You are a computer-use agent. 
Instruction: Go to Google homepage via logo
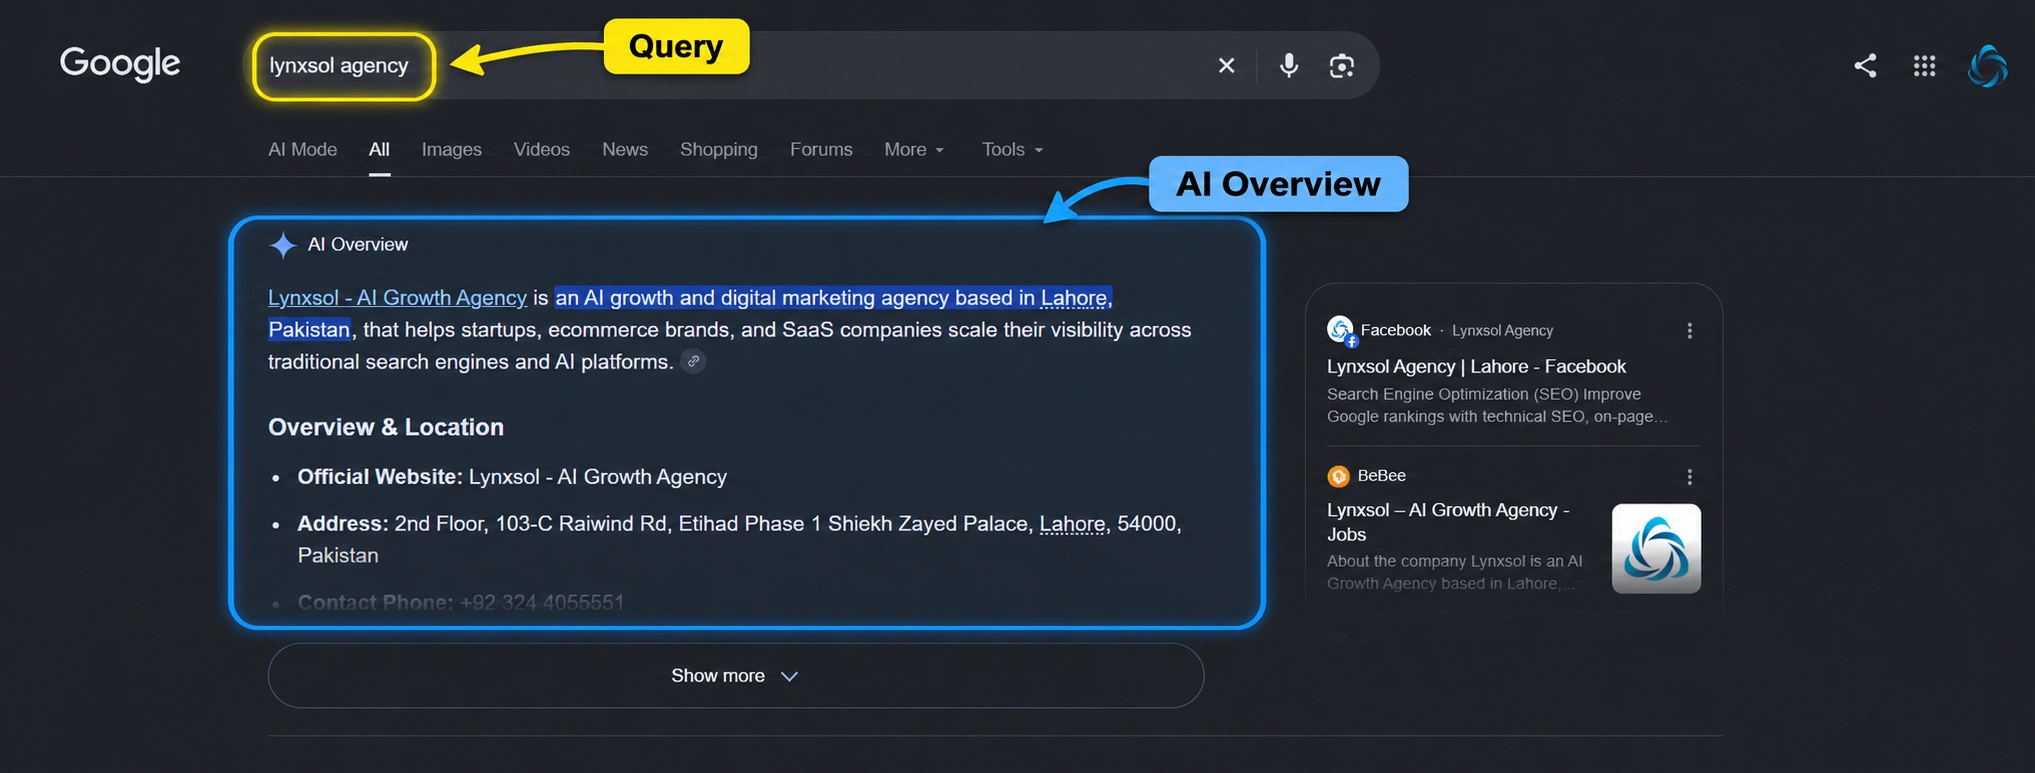(120, 64)
